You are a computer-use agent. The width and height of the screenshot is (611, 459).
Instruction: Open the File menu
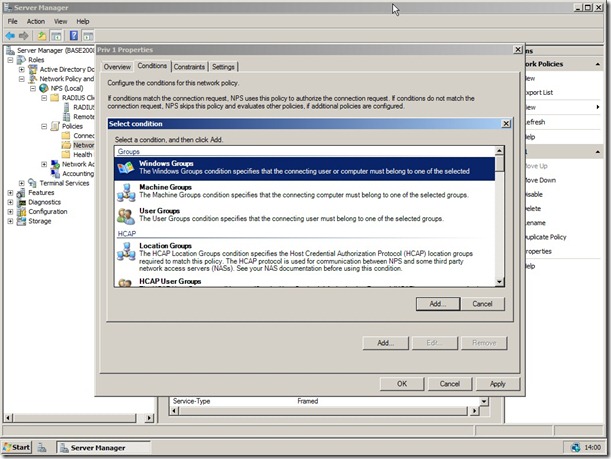coord(12,21)
